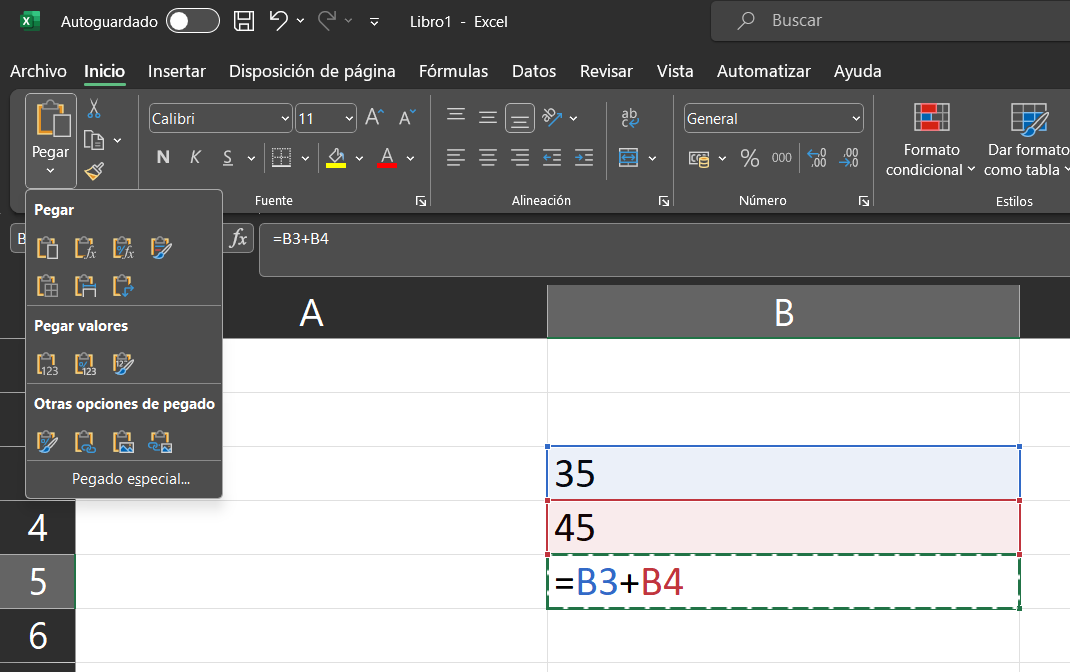Image resolution: width=1070 pixels, height=672 pixels.
Task: Toggle bottom align button
Action: click(x=519, y=118)
